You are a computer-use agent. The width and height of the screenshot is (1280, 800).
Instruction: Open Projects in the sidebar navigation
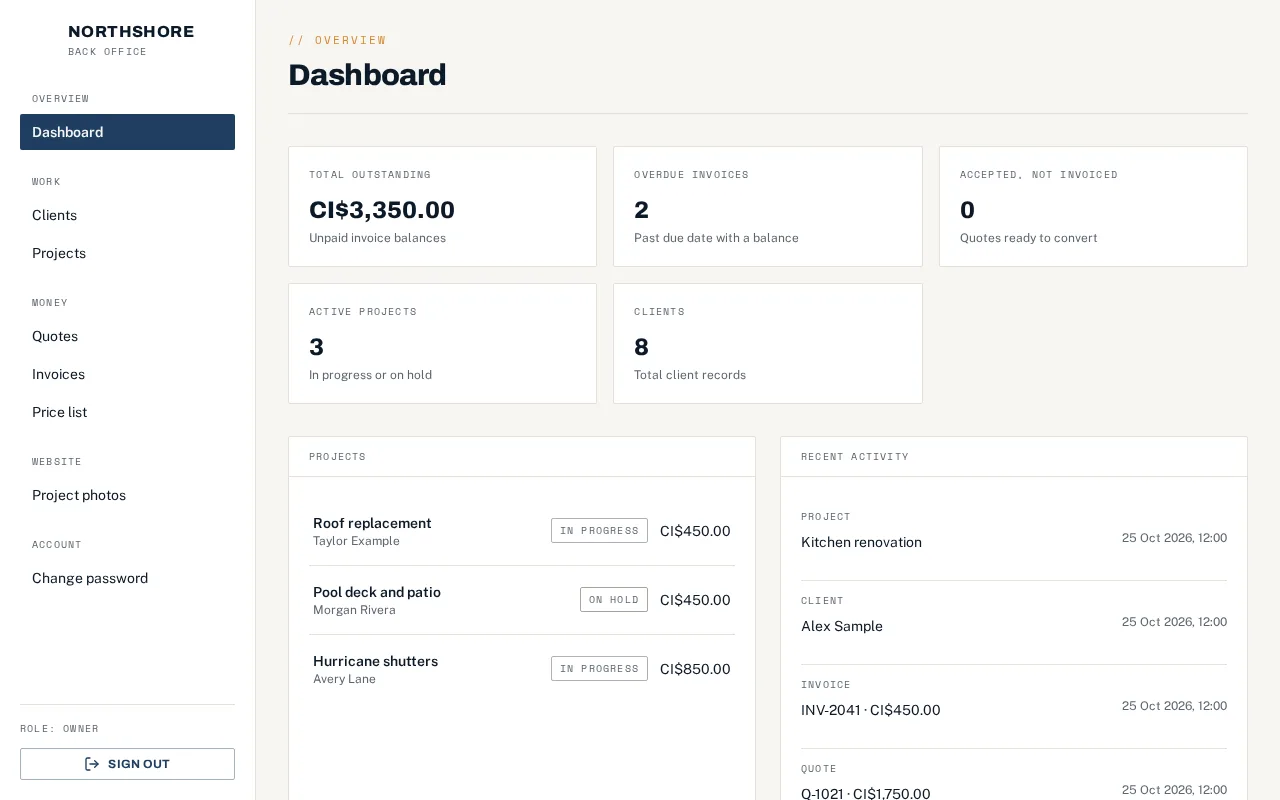(x=127, y=253)
